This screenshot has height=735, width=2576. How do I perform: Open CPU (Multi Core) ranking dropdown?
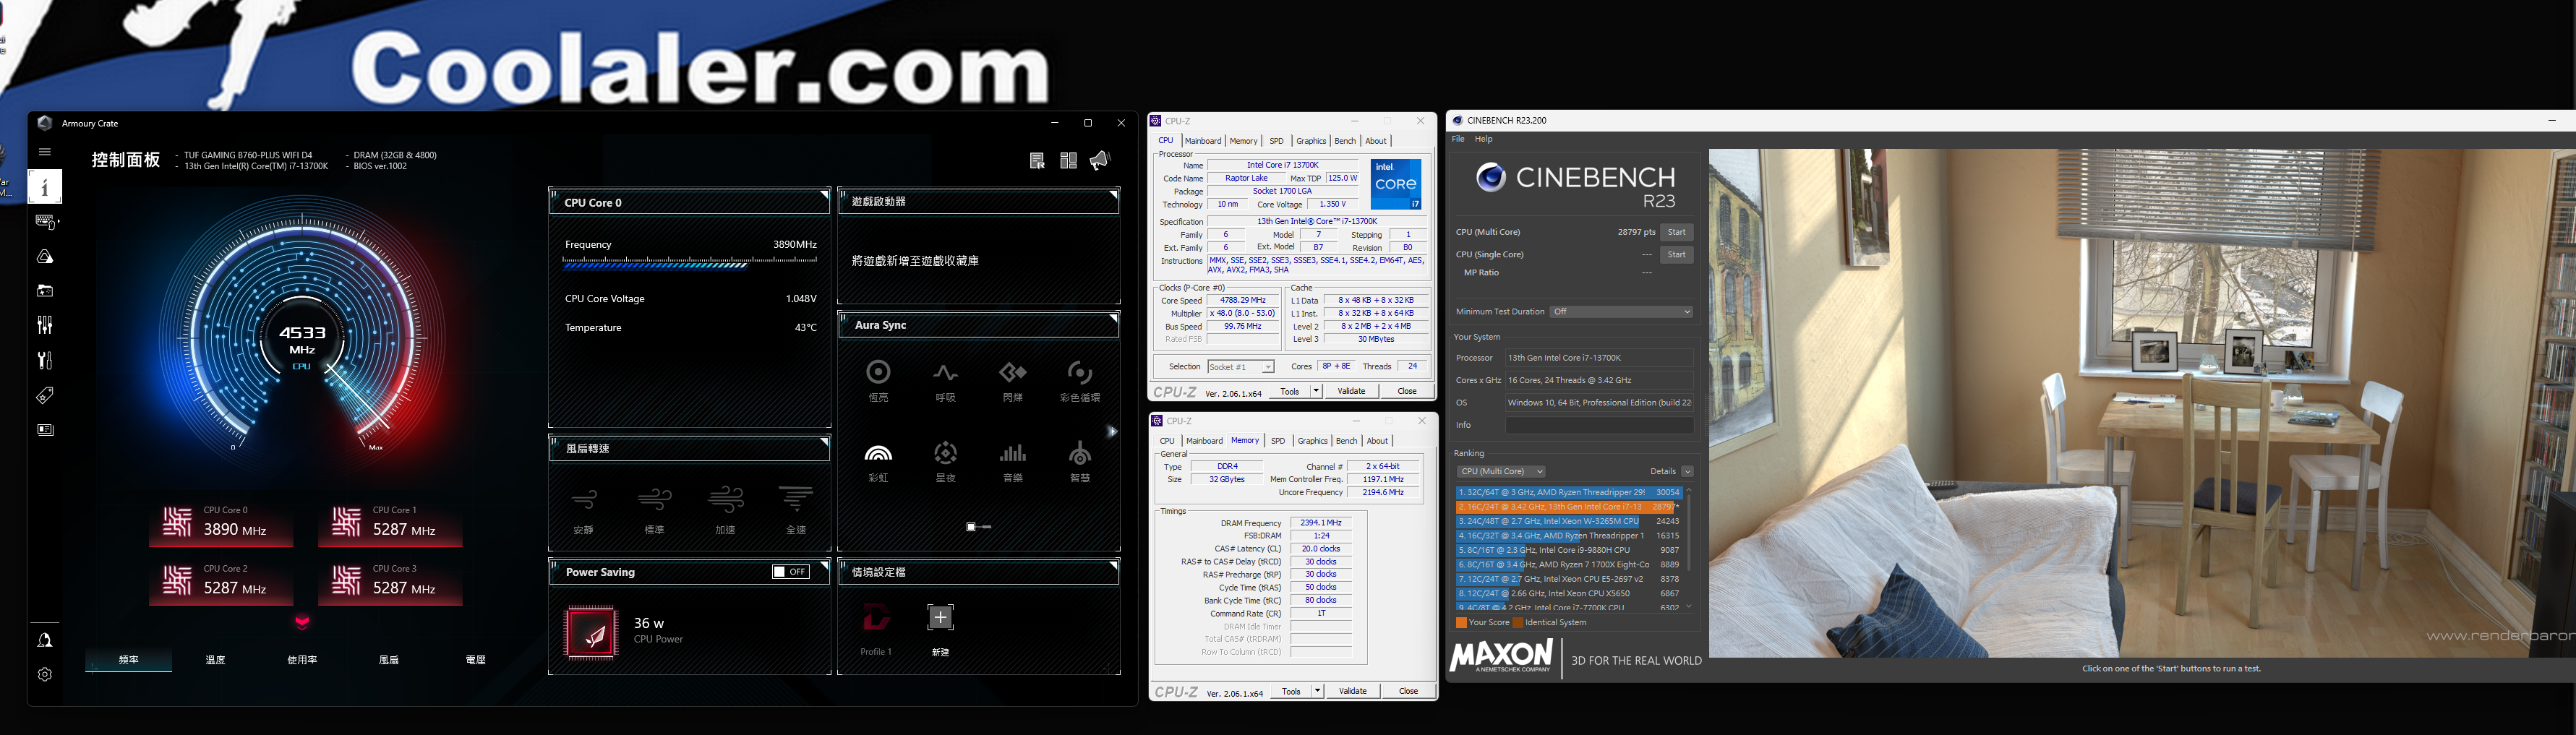(1500, 471)
